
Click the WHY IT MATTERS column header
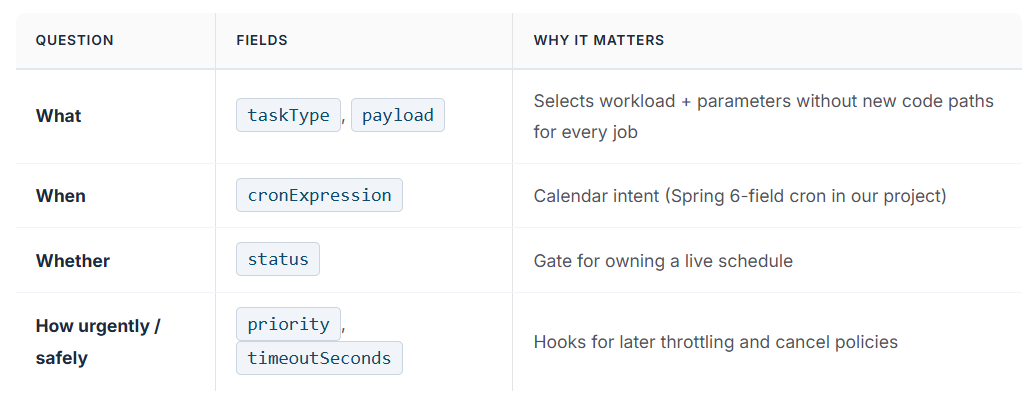click(599, 40)
